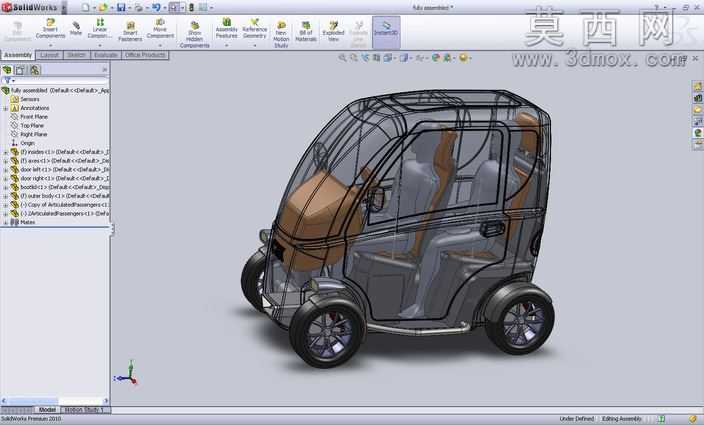Open dropdown arrow under Insert Components
The width and height of the screenshot is (704, 425).
pyautogui.click(x=50, y=45)
